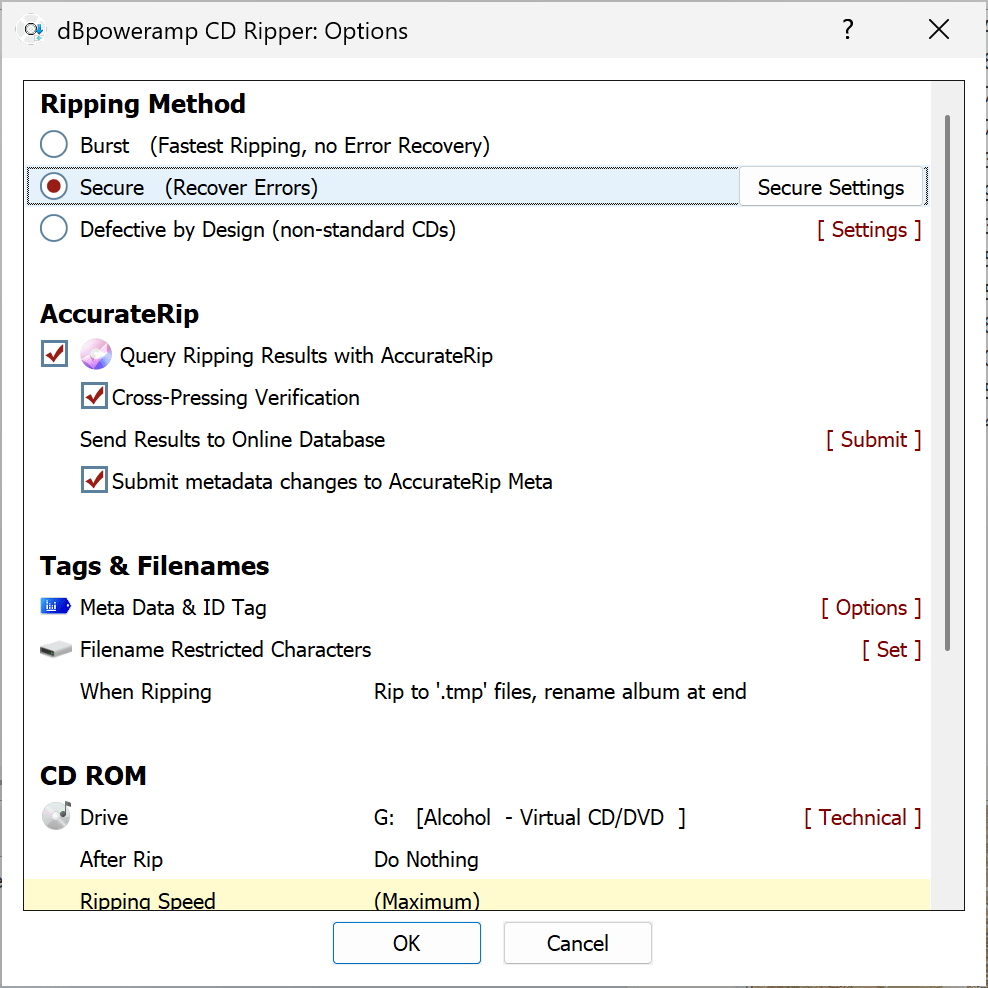Open the Ripping Speed selector
Screen dimensions: 988x988
[x=426, y=900]
